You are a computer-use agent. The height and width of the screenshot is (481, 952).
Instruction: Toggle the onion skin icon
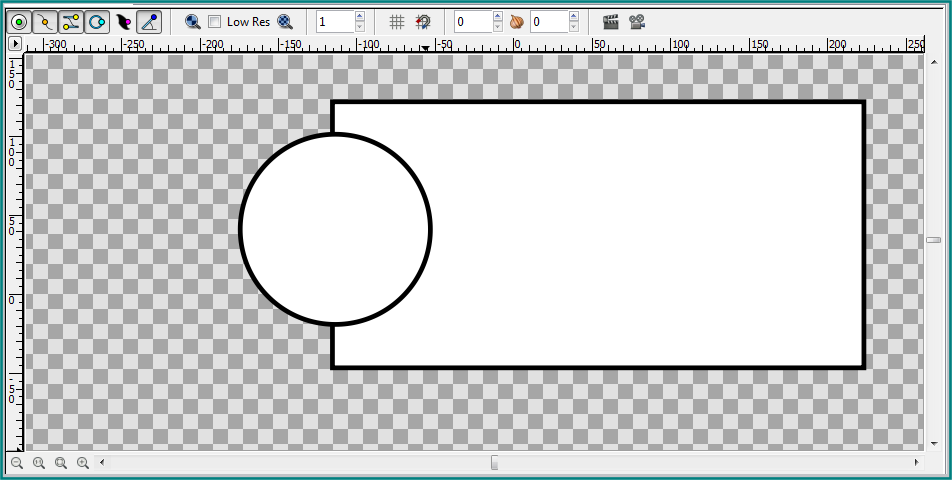[x=517, y=22]
